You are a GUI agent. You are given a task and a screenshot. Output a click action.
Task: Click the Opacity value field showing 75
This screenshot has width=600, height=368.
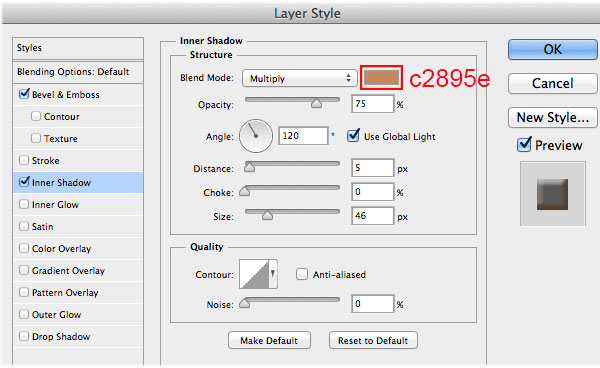[372, 104]
